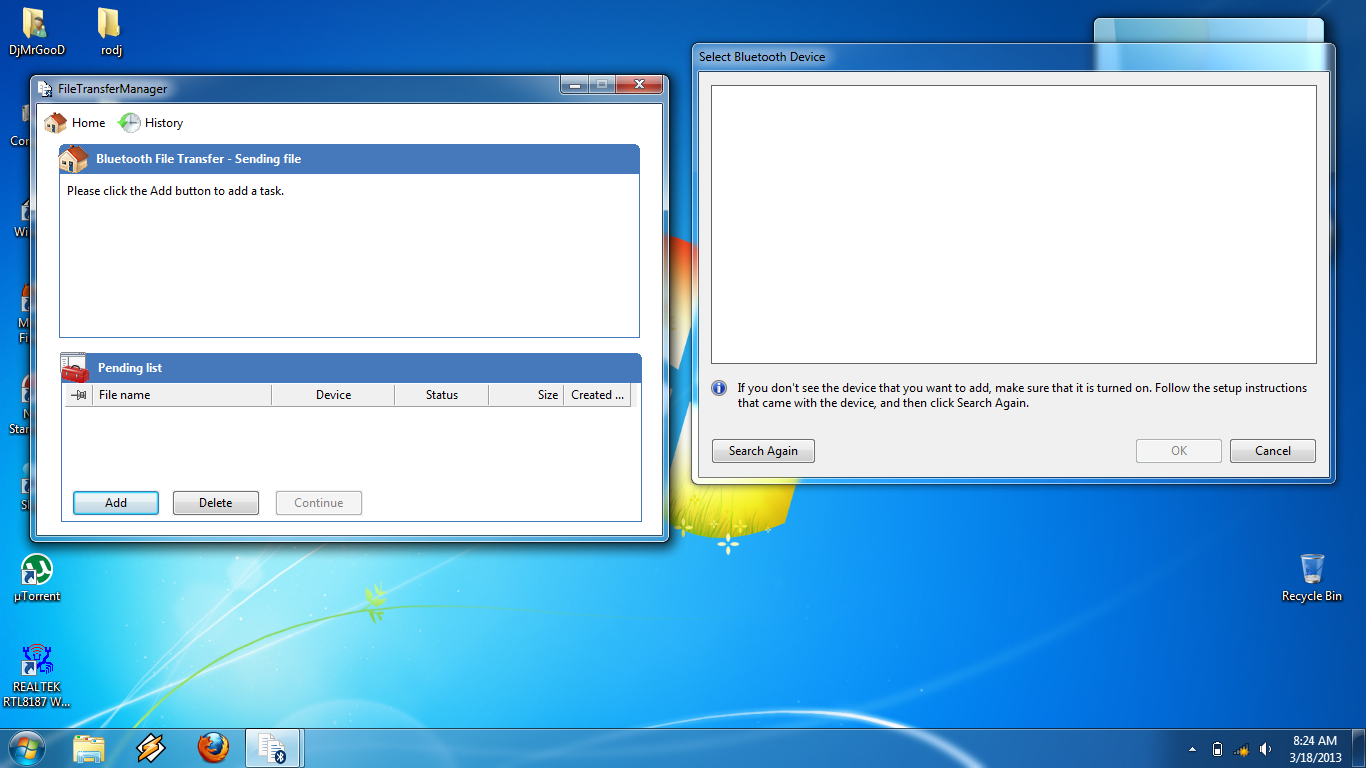Click Search Again for Bluetooth devices

click(763, 451)
